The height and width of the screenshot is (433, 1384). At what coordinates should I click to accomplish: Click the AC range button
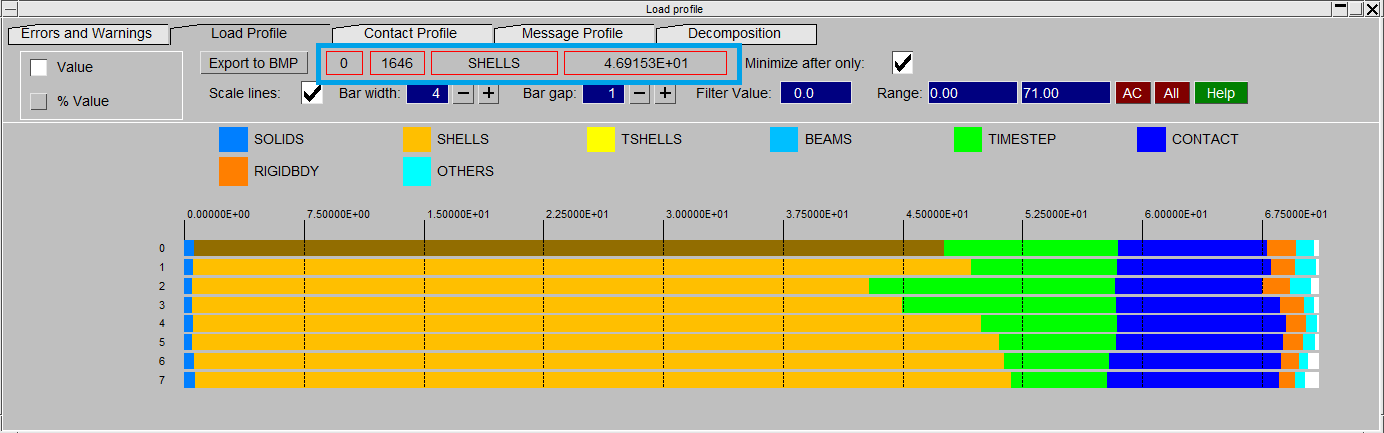tap(1132, 93)
